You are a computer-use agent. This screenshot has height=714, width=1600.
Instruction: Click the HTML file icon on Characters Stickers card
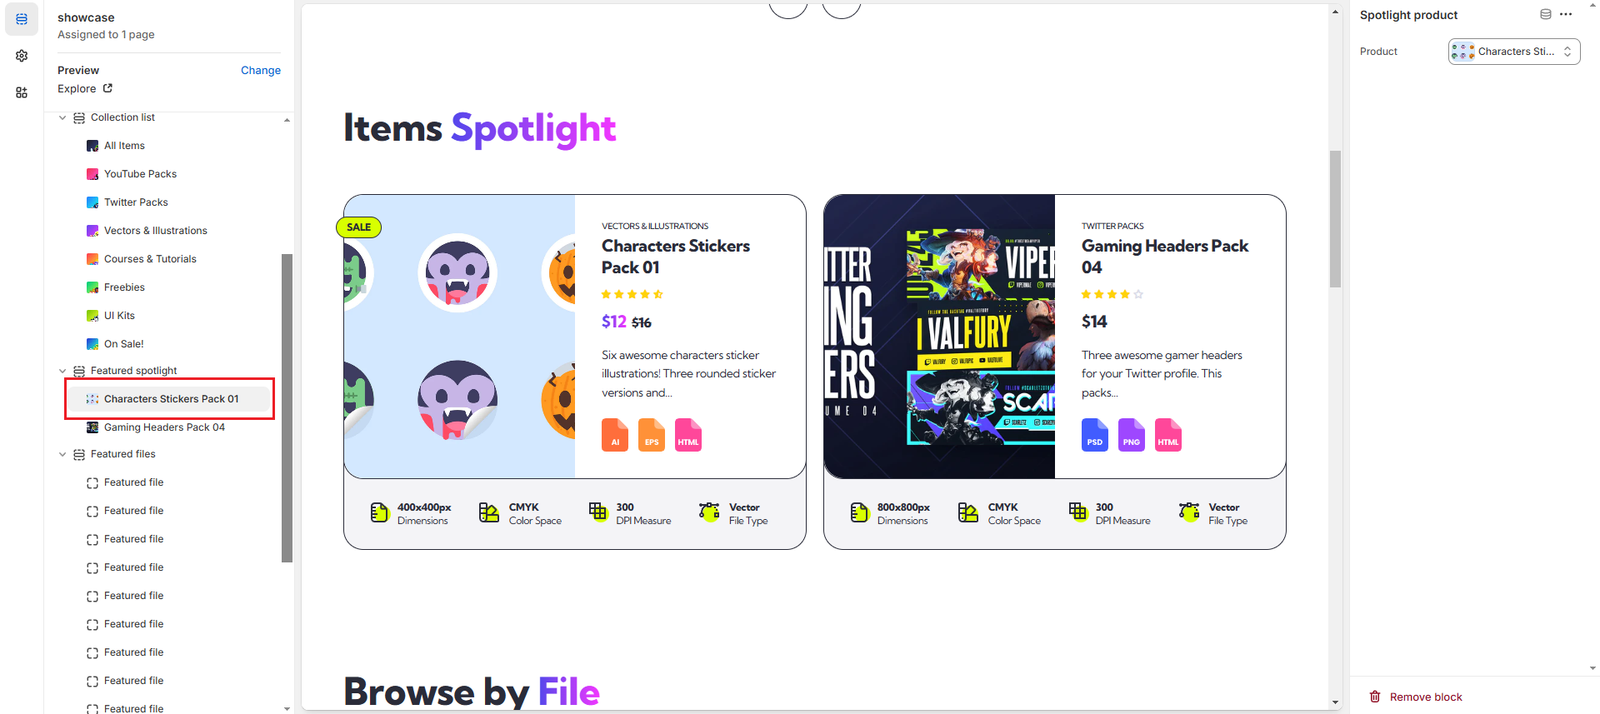(x=688, y=435)
